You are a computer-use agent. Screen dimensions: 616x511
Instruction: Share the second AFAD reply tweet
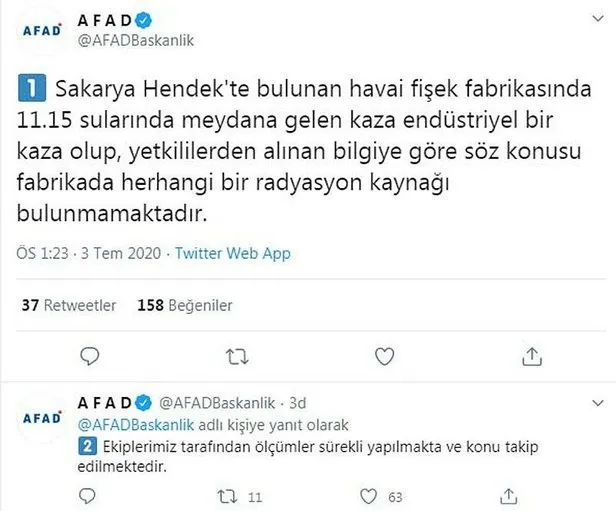point(508,496)
